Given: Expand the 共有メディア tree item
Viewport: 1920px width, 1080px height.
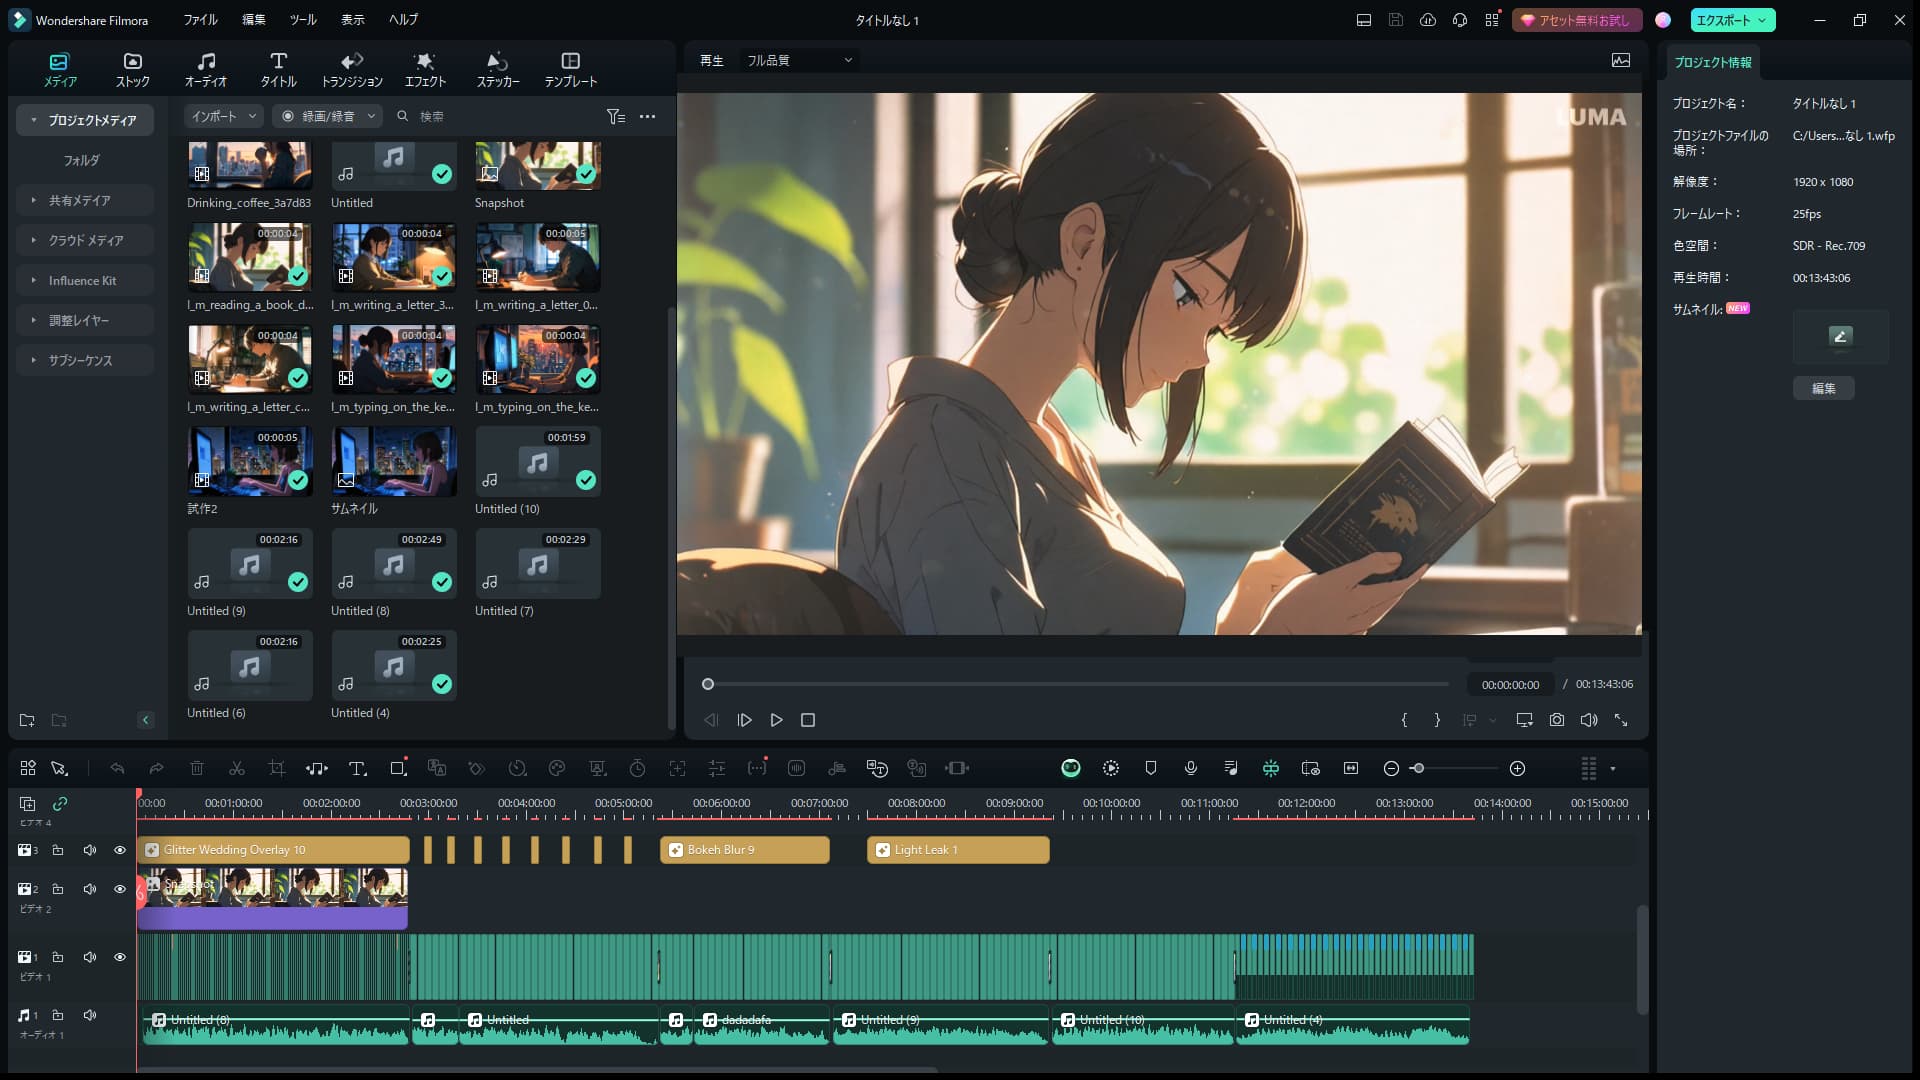Looking at the screenshot, I should (x=80, y=200).
